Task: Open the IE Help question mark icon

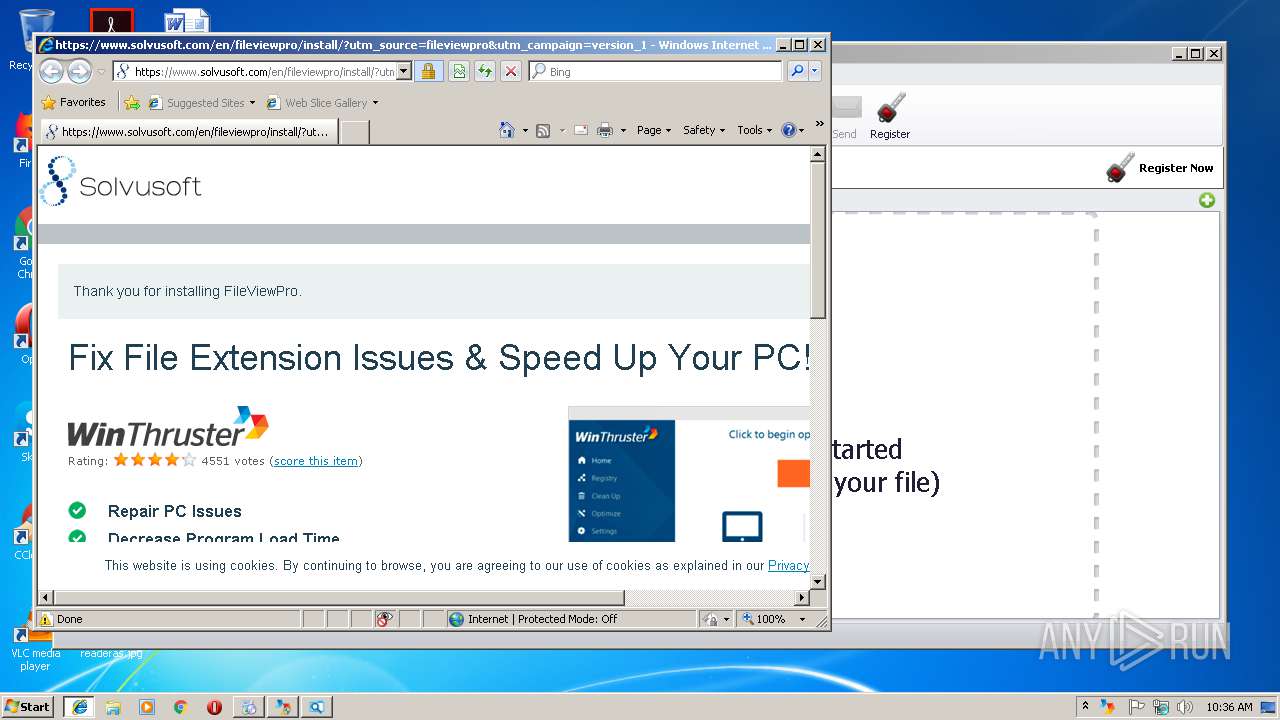Action: point(788,130)
